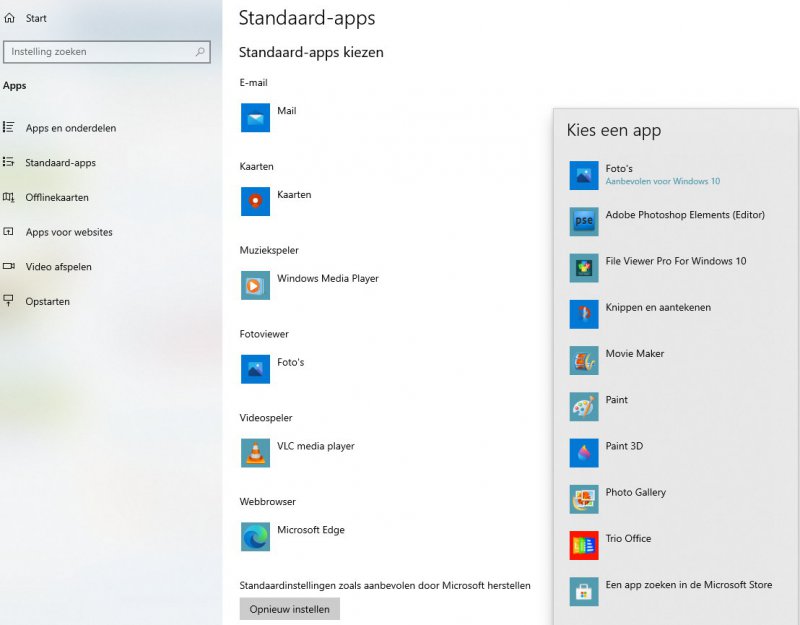The image size is (800, 625).
Task: Select Movie Maker text entry
Action: pyautogui.click(x=635, y=354)
